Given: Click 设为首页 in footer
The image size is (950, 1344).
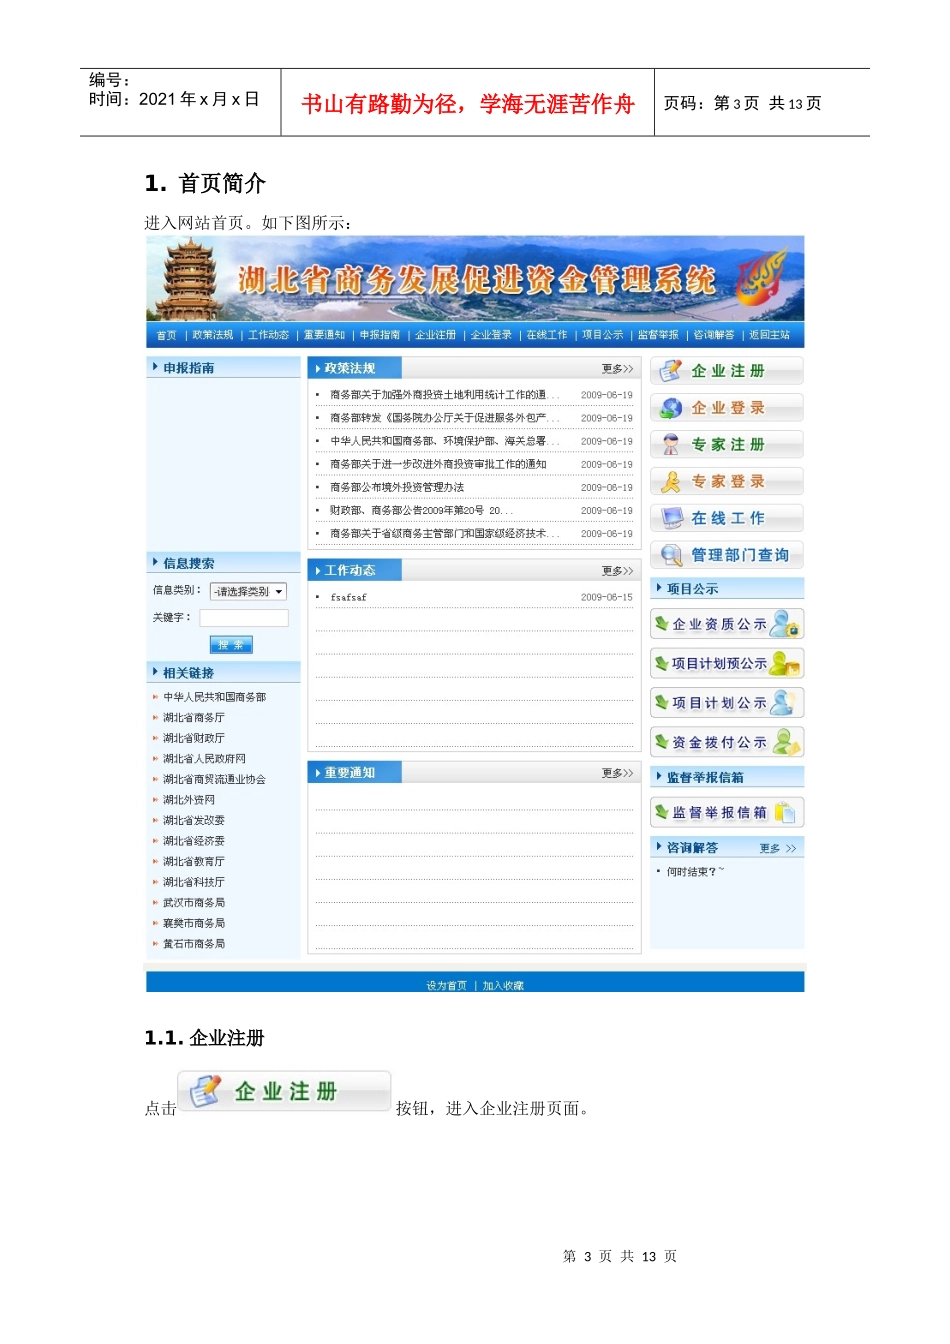Looking at the screenshot, I should click(446, 986).
